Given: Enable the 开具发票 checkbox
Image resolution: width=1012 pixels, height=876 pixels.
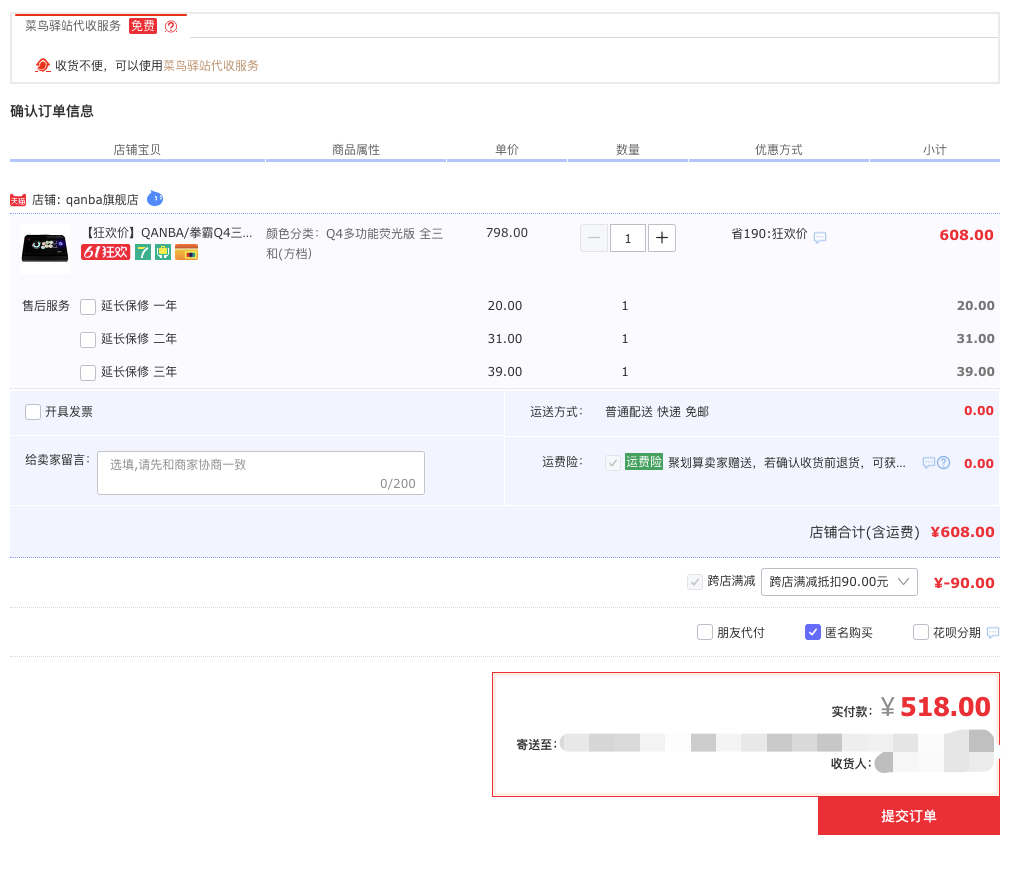Looking at the screenshot, I should (x=33, y=412).
